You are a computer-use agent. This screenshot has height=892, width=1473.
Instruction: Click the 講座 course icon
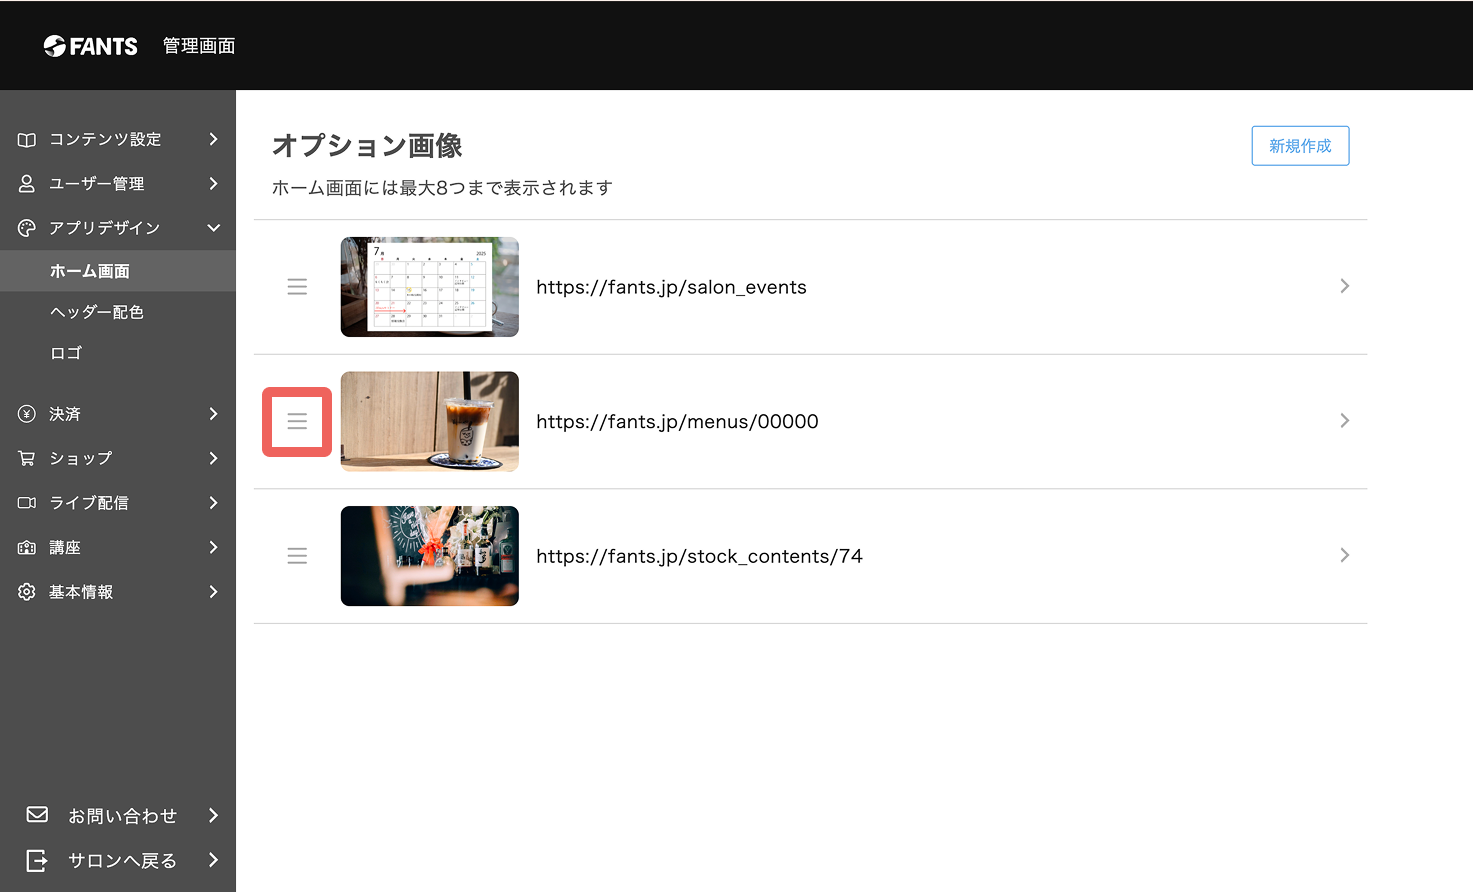[x=27, y=548]
